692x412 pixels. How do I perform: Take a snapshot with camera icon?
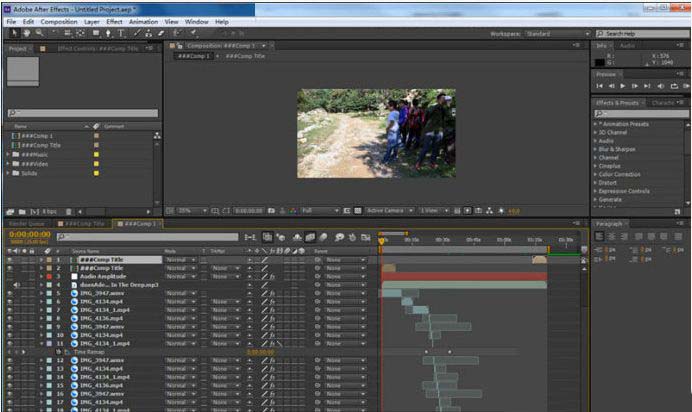pos(272,211)
